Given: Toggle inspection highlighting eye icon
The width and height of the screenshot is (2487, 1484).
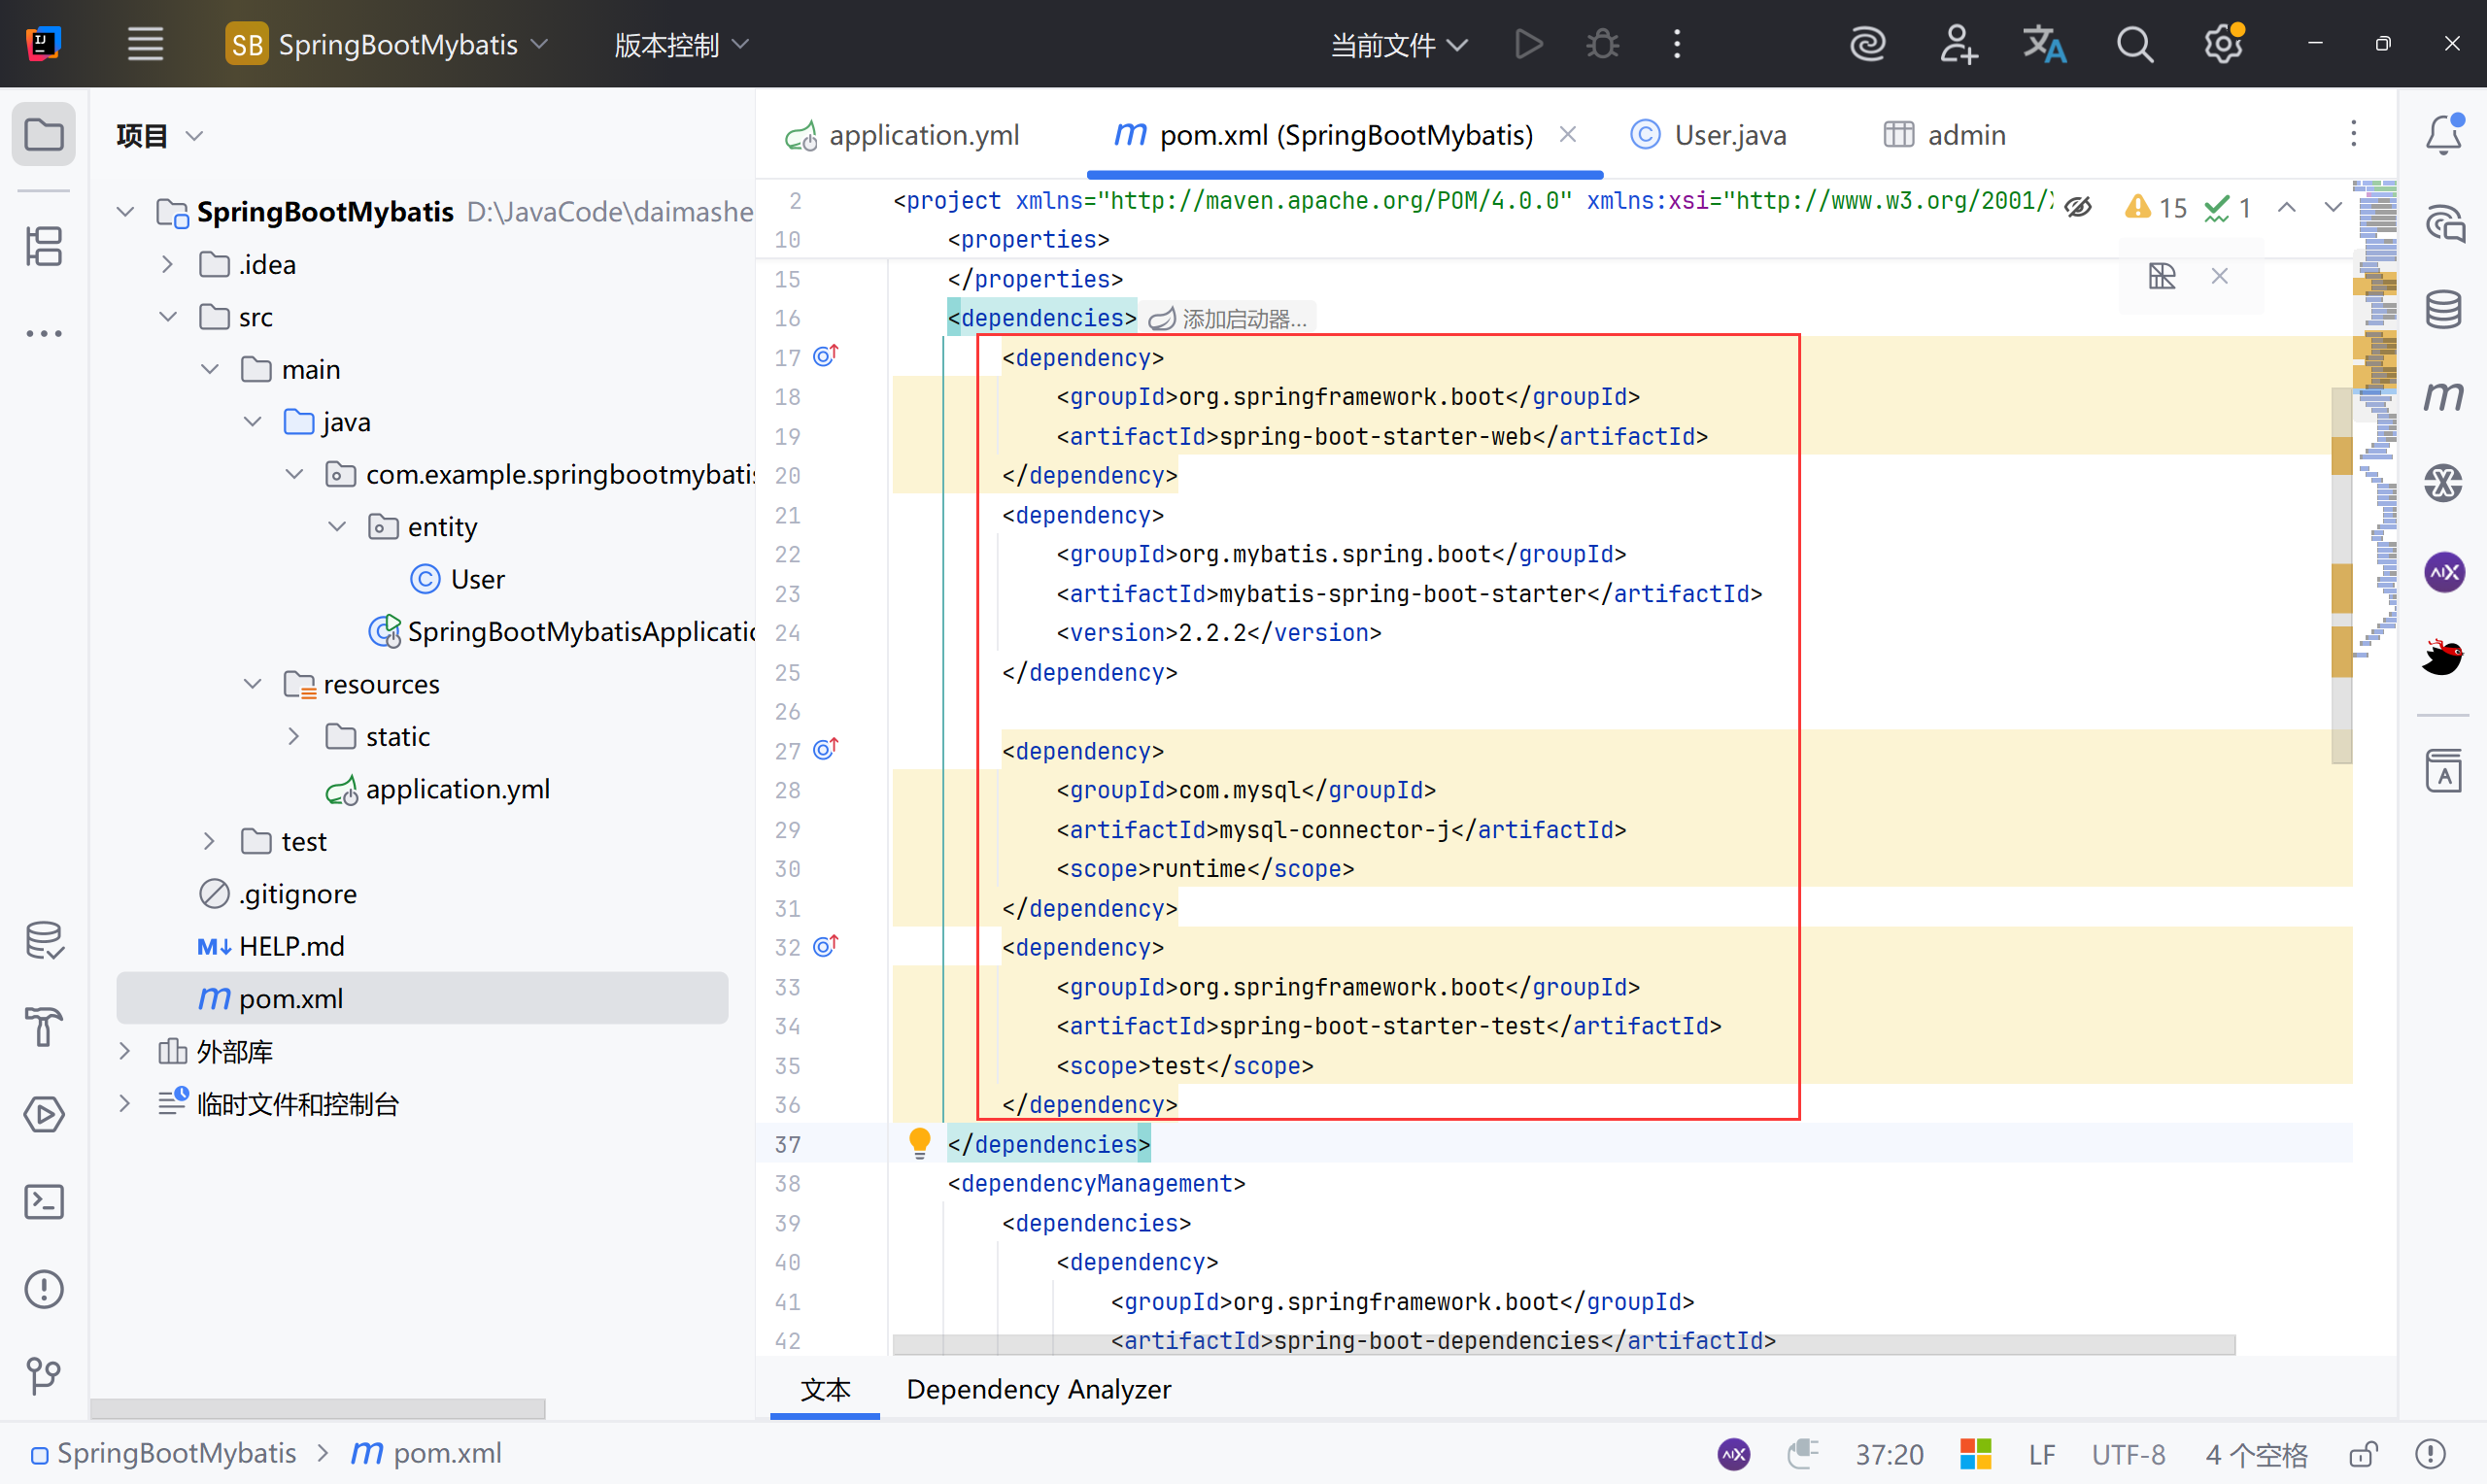Looking at the screenshot, I should [2078, 207].
